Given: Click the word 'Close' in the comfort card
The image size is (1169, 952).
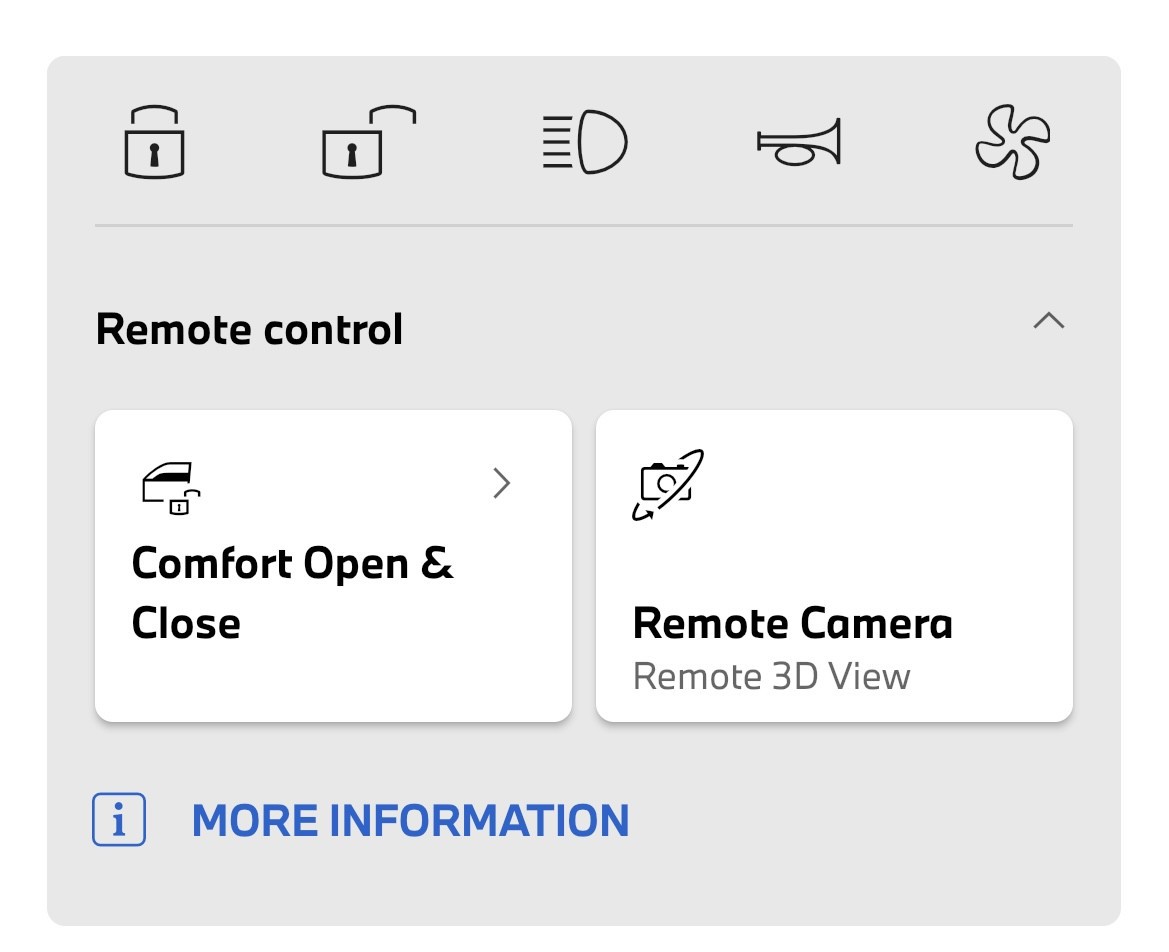Looking at the screenshot, I should (186, 623).
